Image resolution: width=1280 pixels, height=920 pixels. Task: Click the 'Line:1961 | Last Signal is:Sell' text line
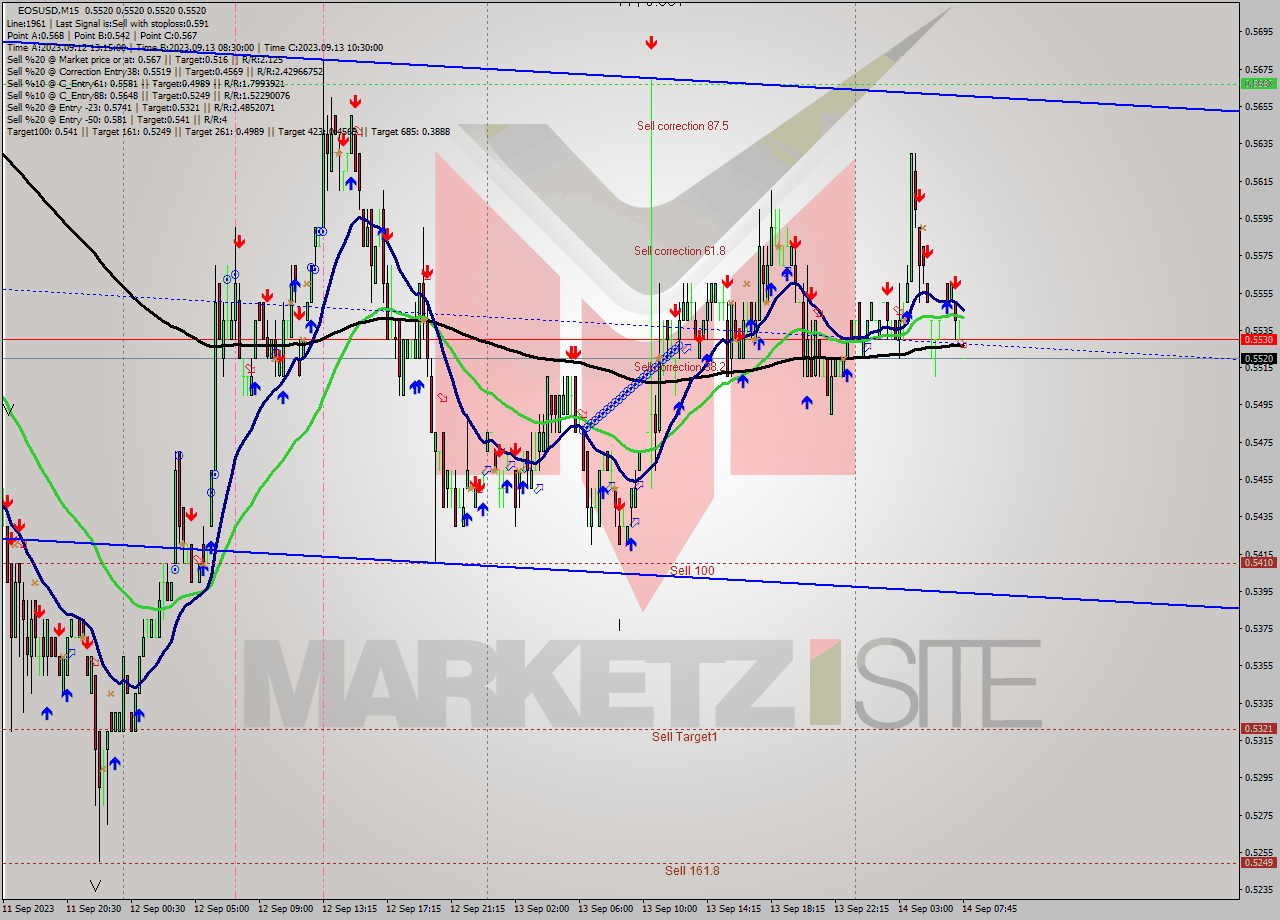pyautogui.click(x=108, y=23)
